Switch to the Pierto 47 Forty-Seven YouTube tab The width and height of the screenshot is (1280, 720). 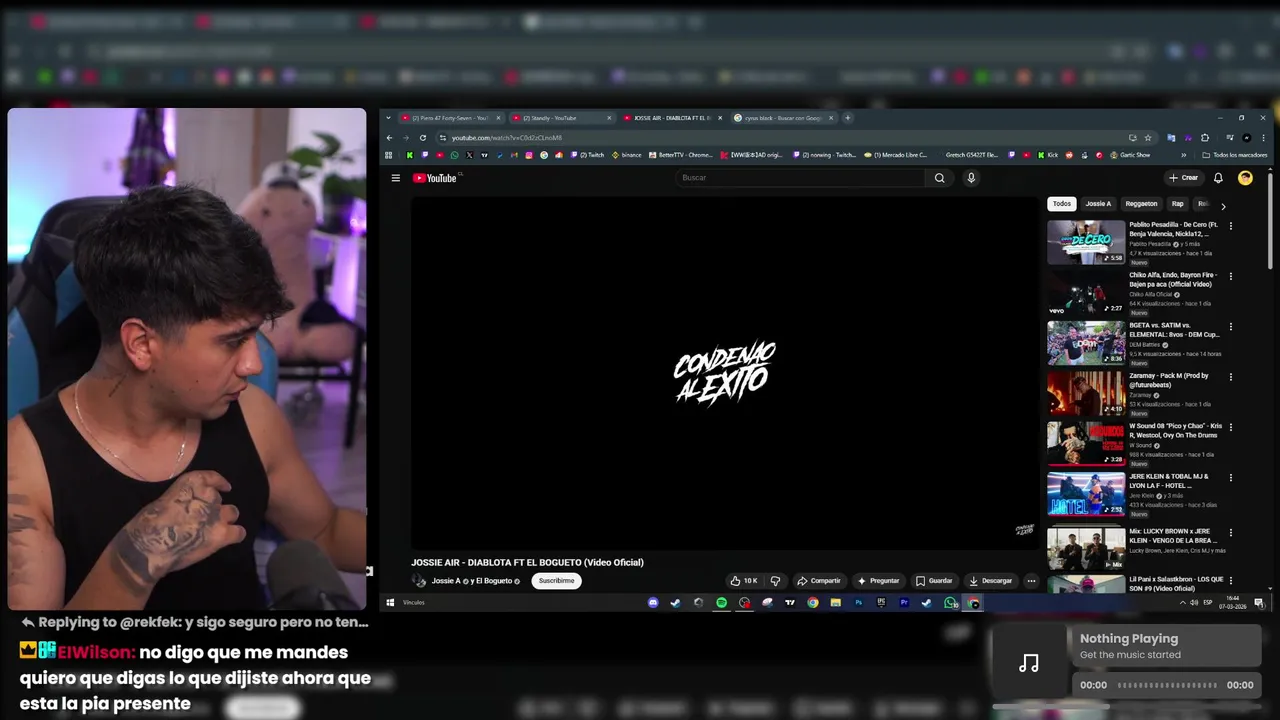click(x=450, y=118)
